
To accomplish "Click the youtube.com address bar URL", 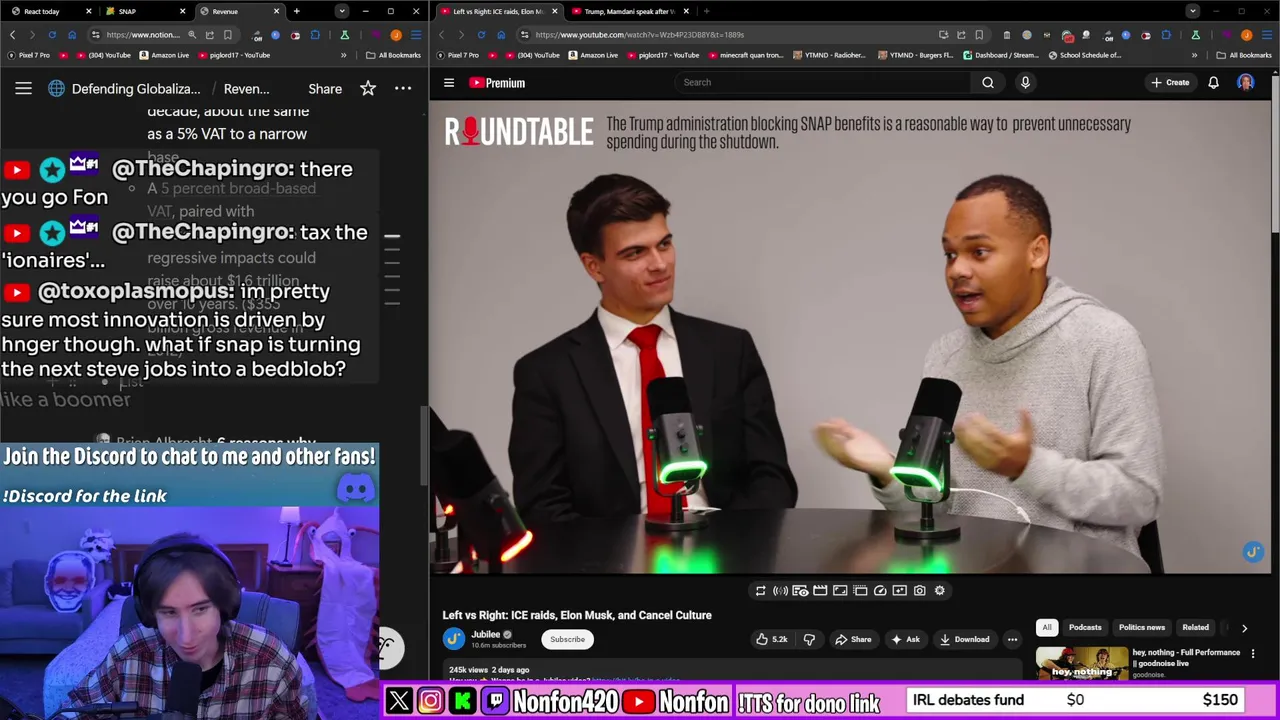I will coord(639,35).
